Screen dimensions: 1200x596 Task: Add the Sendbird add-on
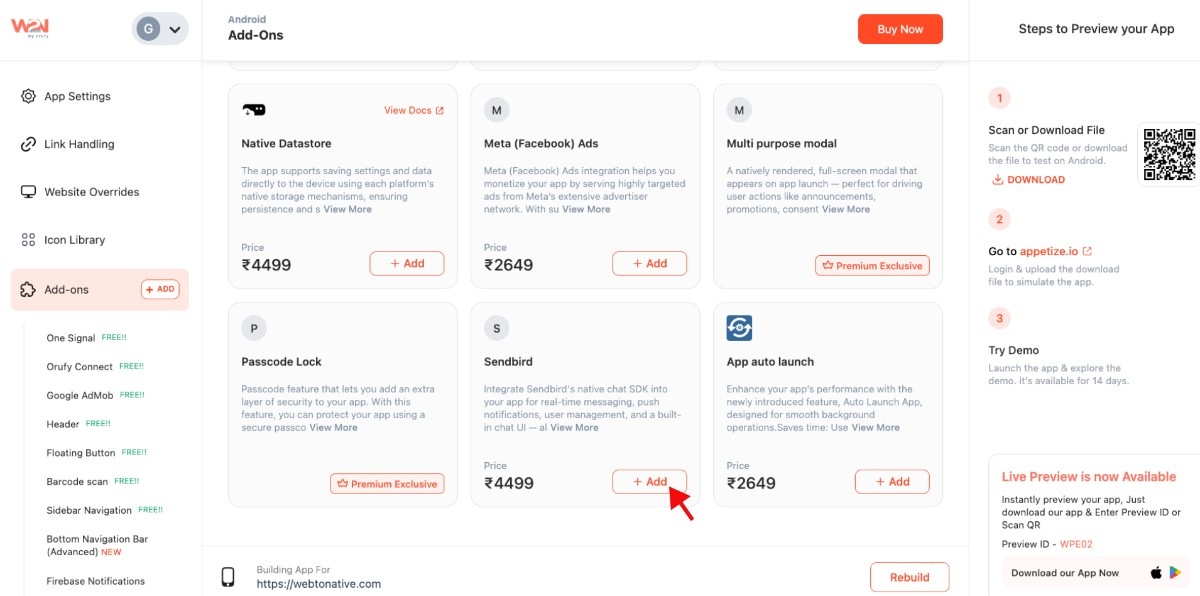point(649,482)
